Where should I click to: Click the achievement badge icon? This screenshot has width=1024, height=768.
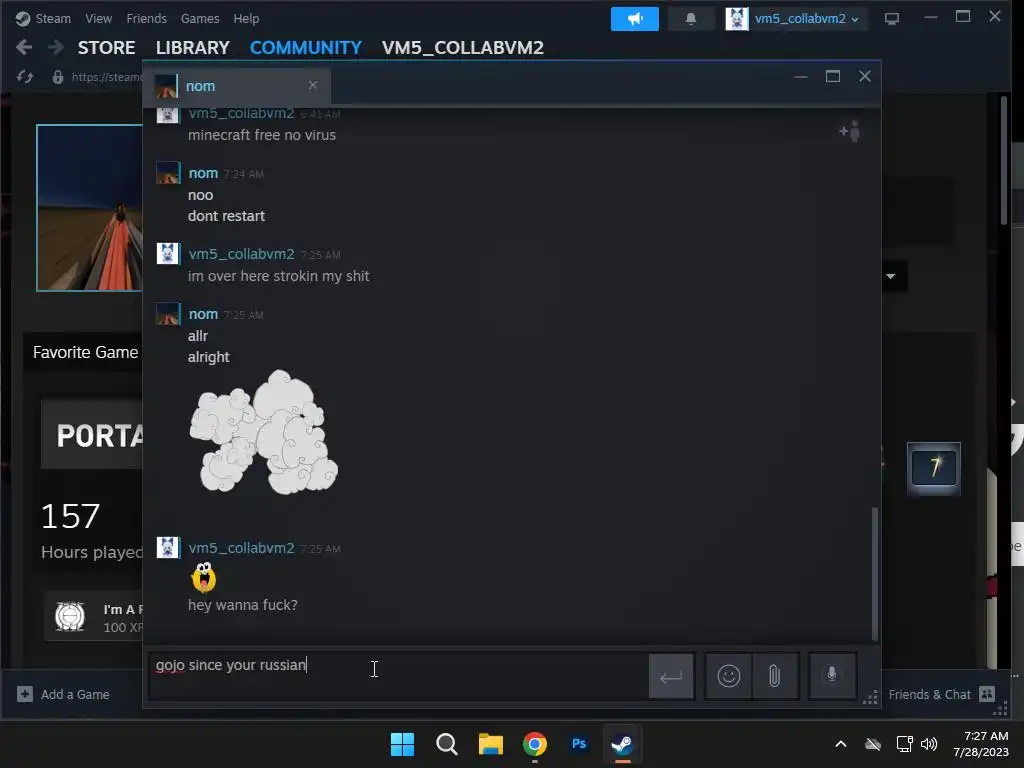click(x=70, y=616)
